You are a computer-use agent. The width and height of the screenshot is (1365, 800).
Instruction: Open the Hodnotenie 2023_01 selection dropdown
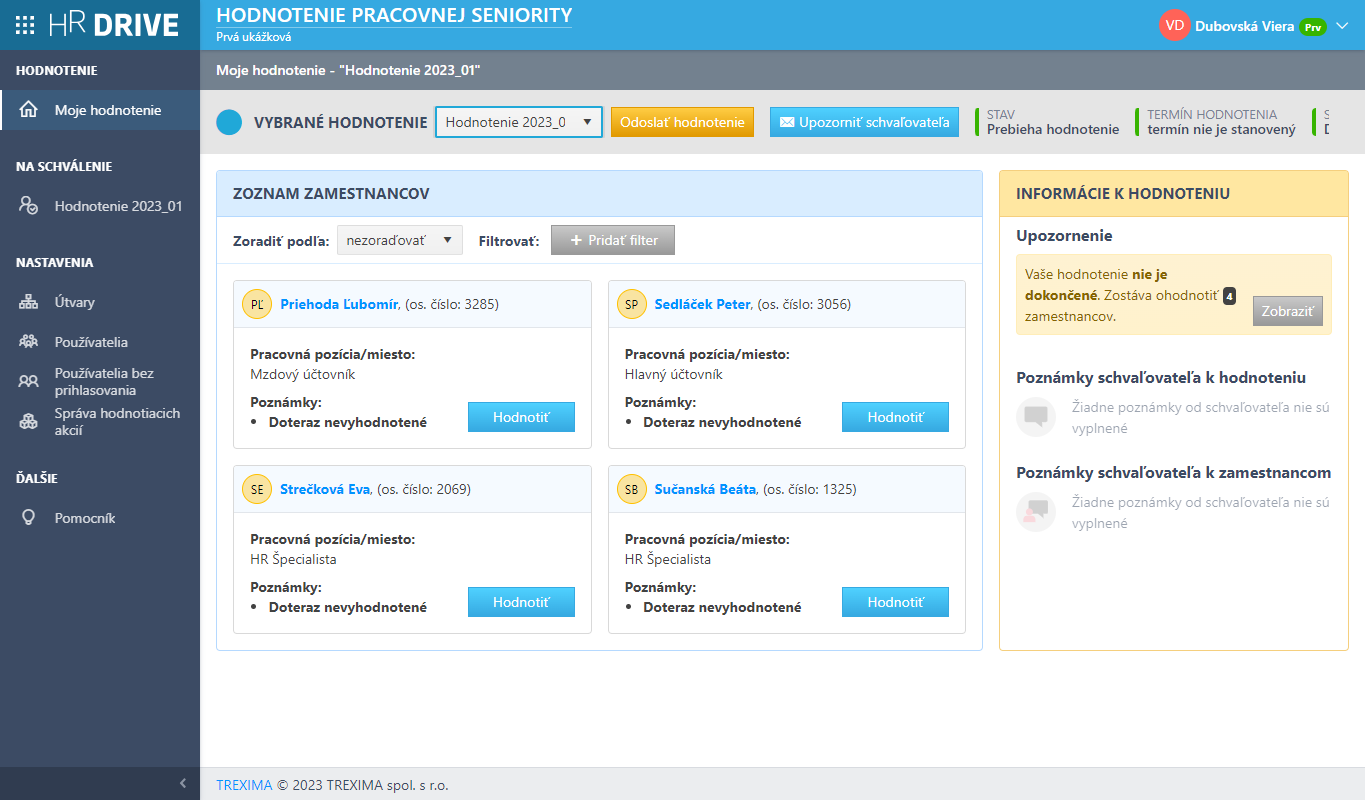pos(518,122)
